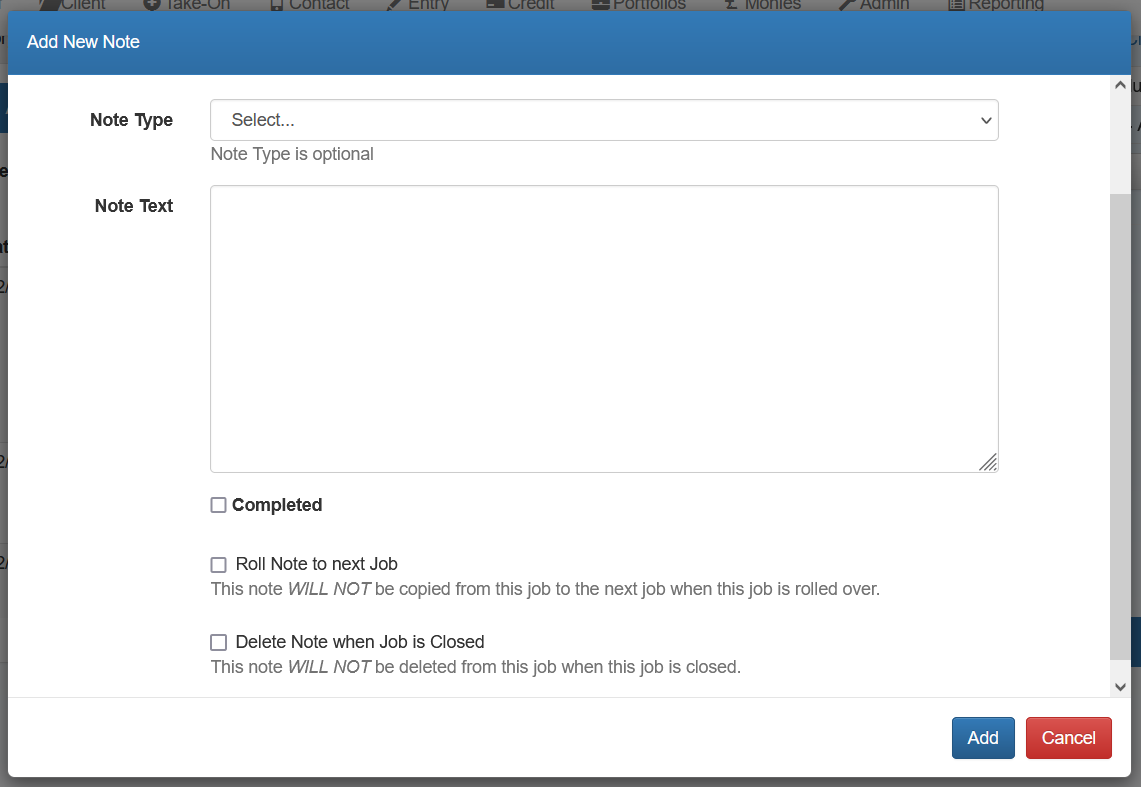Tick the Completed checkbox
Viewport: 1141px width, 787px height.
point(218,505)
